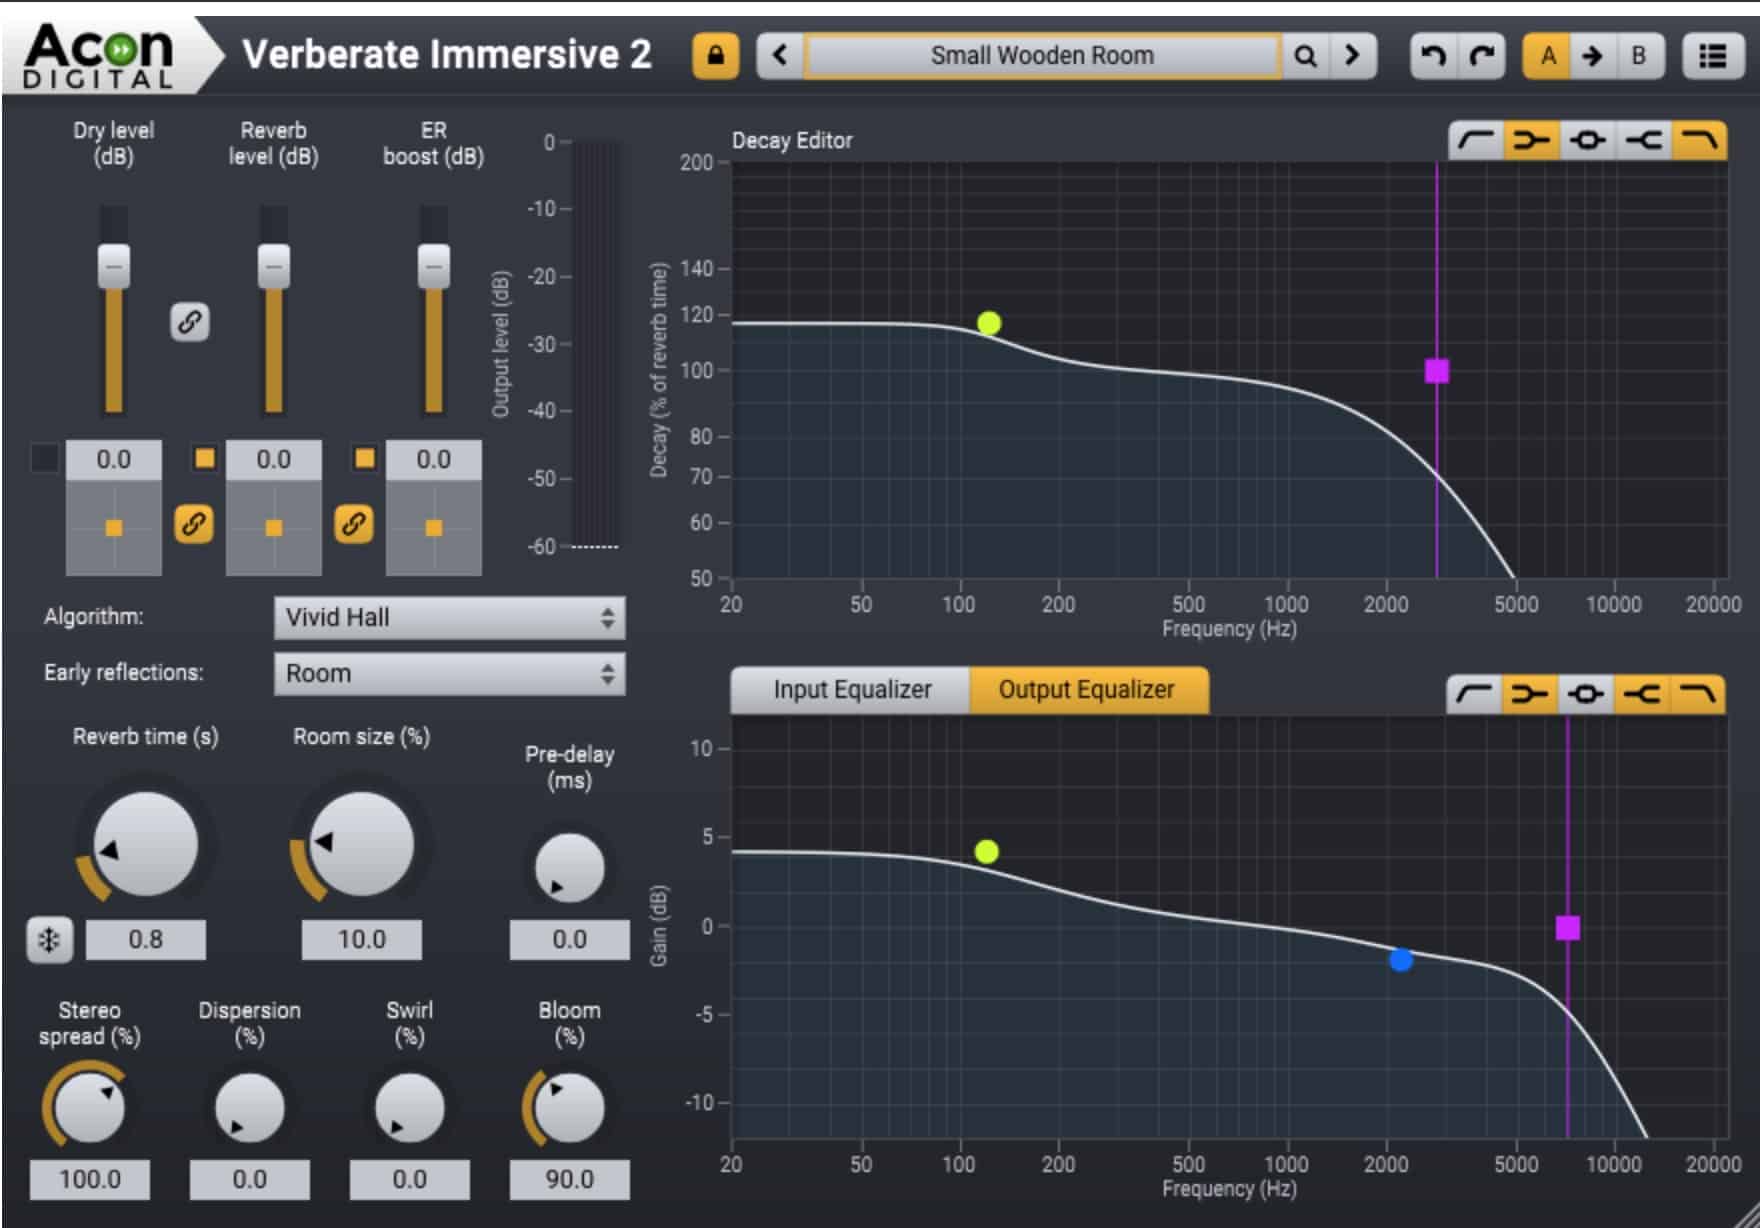Expand the Small Wooden Room preset browser
The width and height of the screenshot is (1760, 1228).
(x=1044, y=56)
